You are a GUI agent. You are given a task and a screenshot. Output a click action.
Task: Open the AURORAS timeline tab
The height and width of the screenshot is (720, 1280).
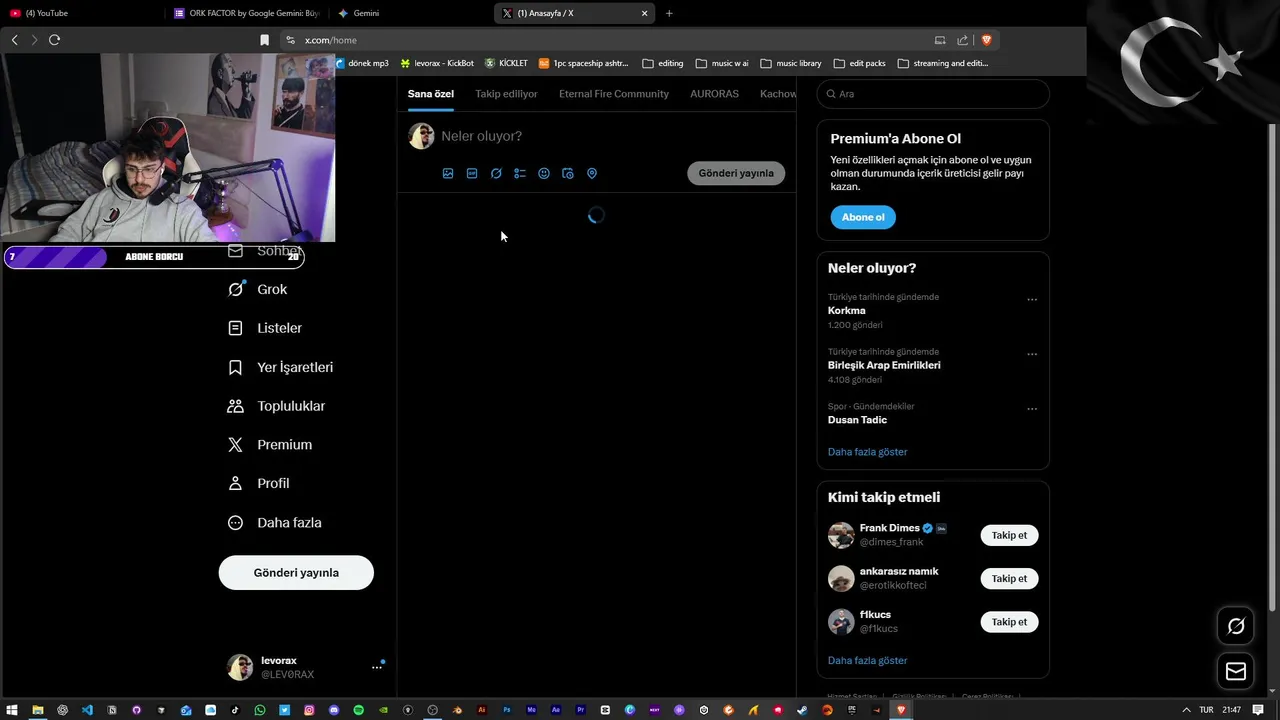pos(714,94)
